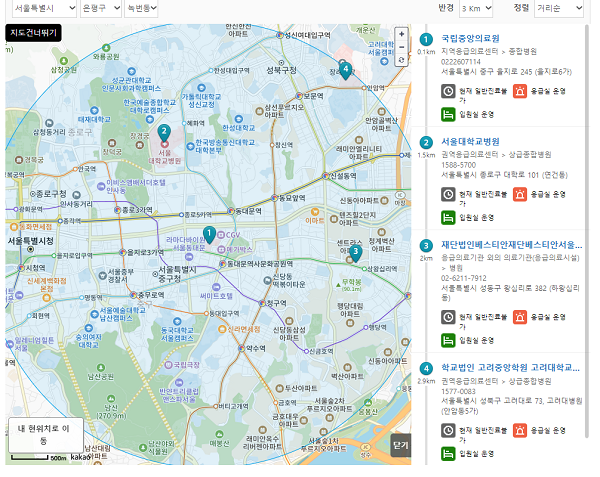This screenshot has width=600, height=477.
Task: Click inpatient bed icon under 서울대학교병원
Action: [448, 218]
